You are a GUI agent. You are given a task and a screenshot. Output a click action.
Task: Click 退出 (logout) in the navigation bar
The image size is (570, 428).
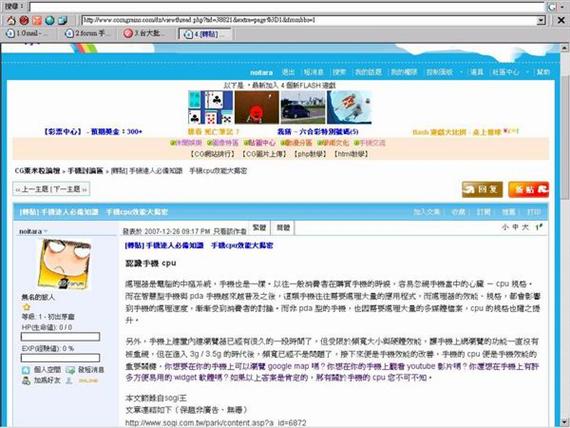[288, 72]
